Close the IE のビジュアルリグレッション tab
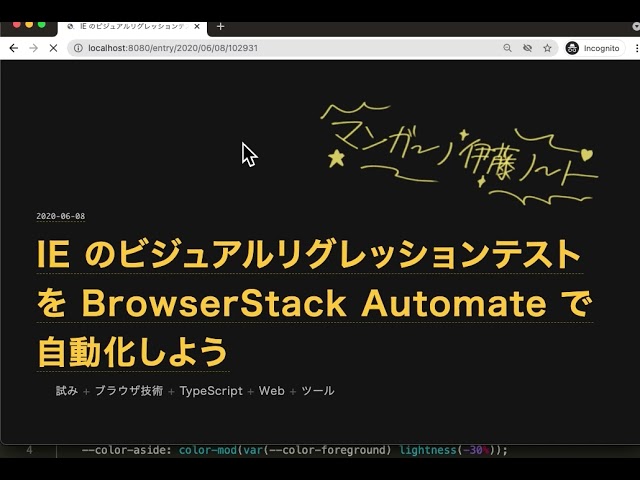Screen dimensions: 640x480 click(x=197, y=27)
